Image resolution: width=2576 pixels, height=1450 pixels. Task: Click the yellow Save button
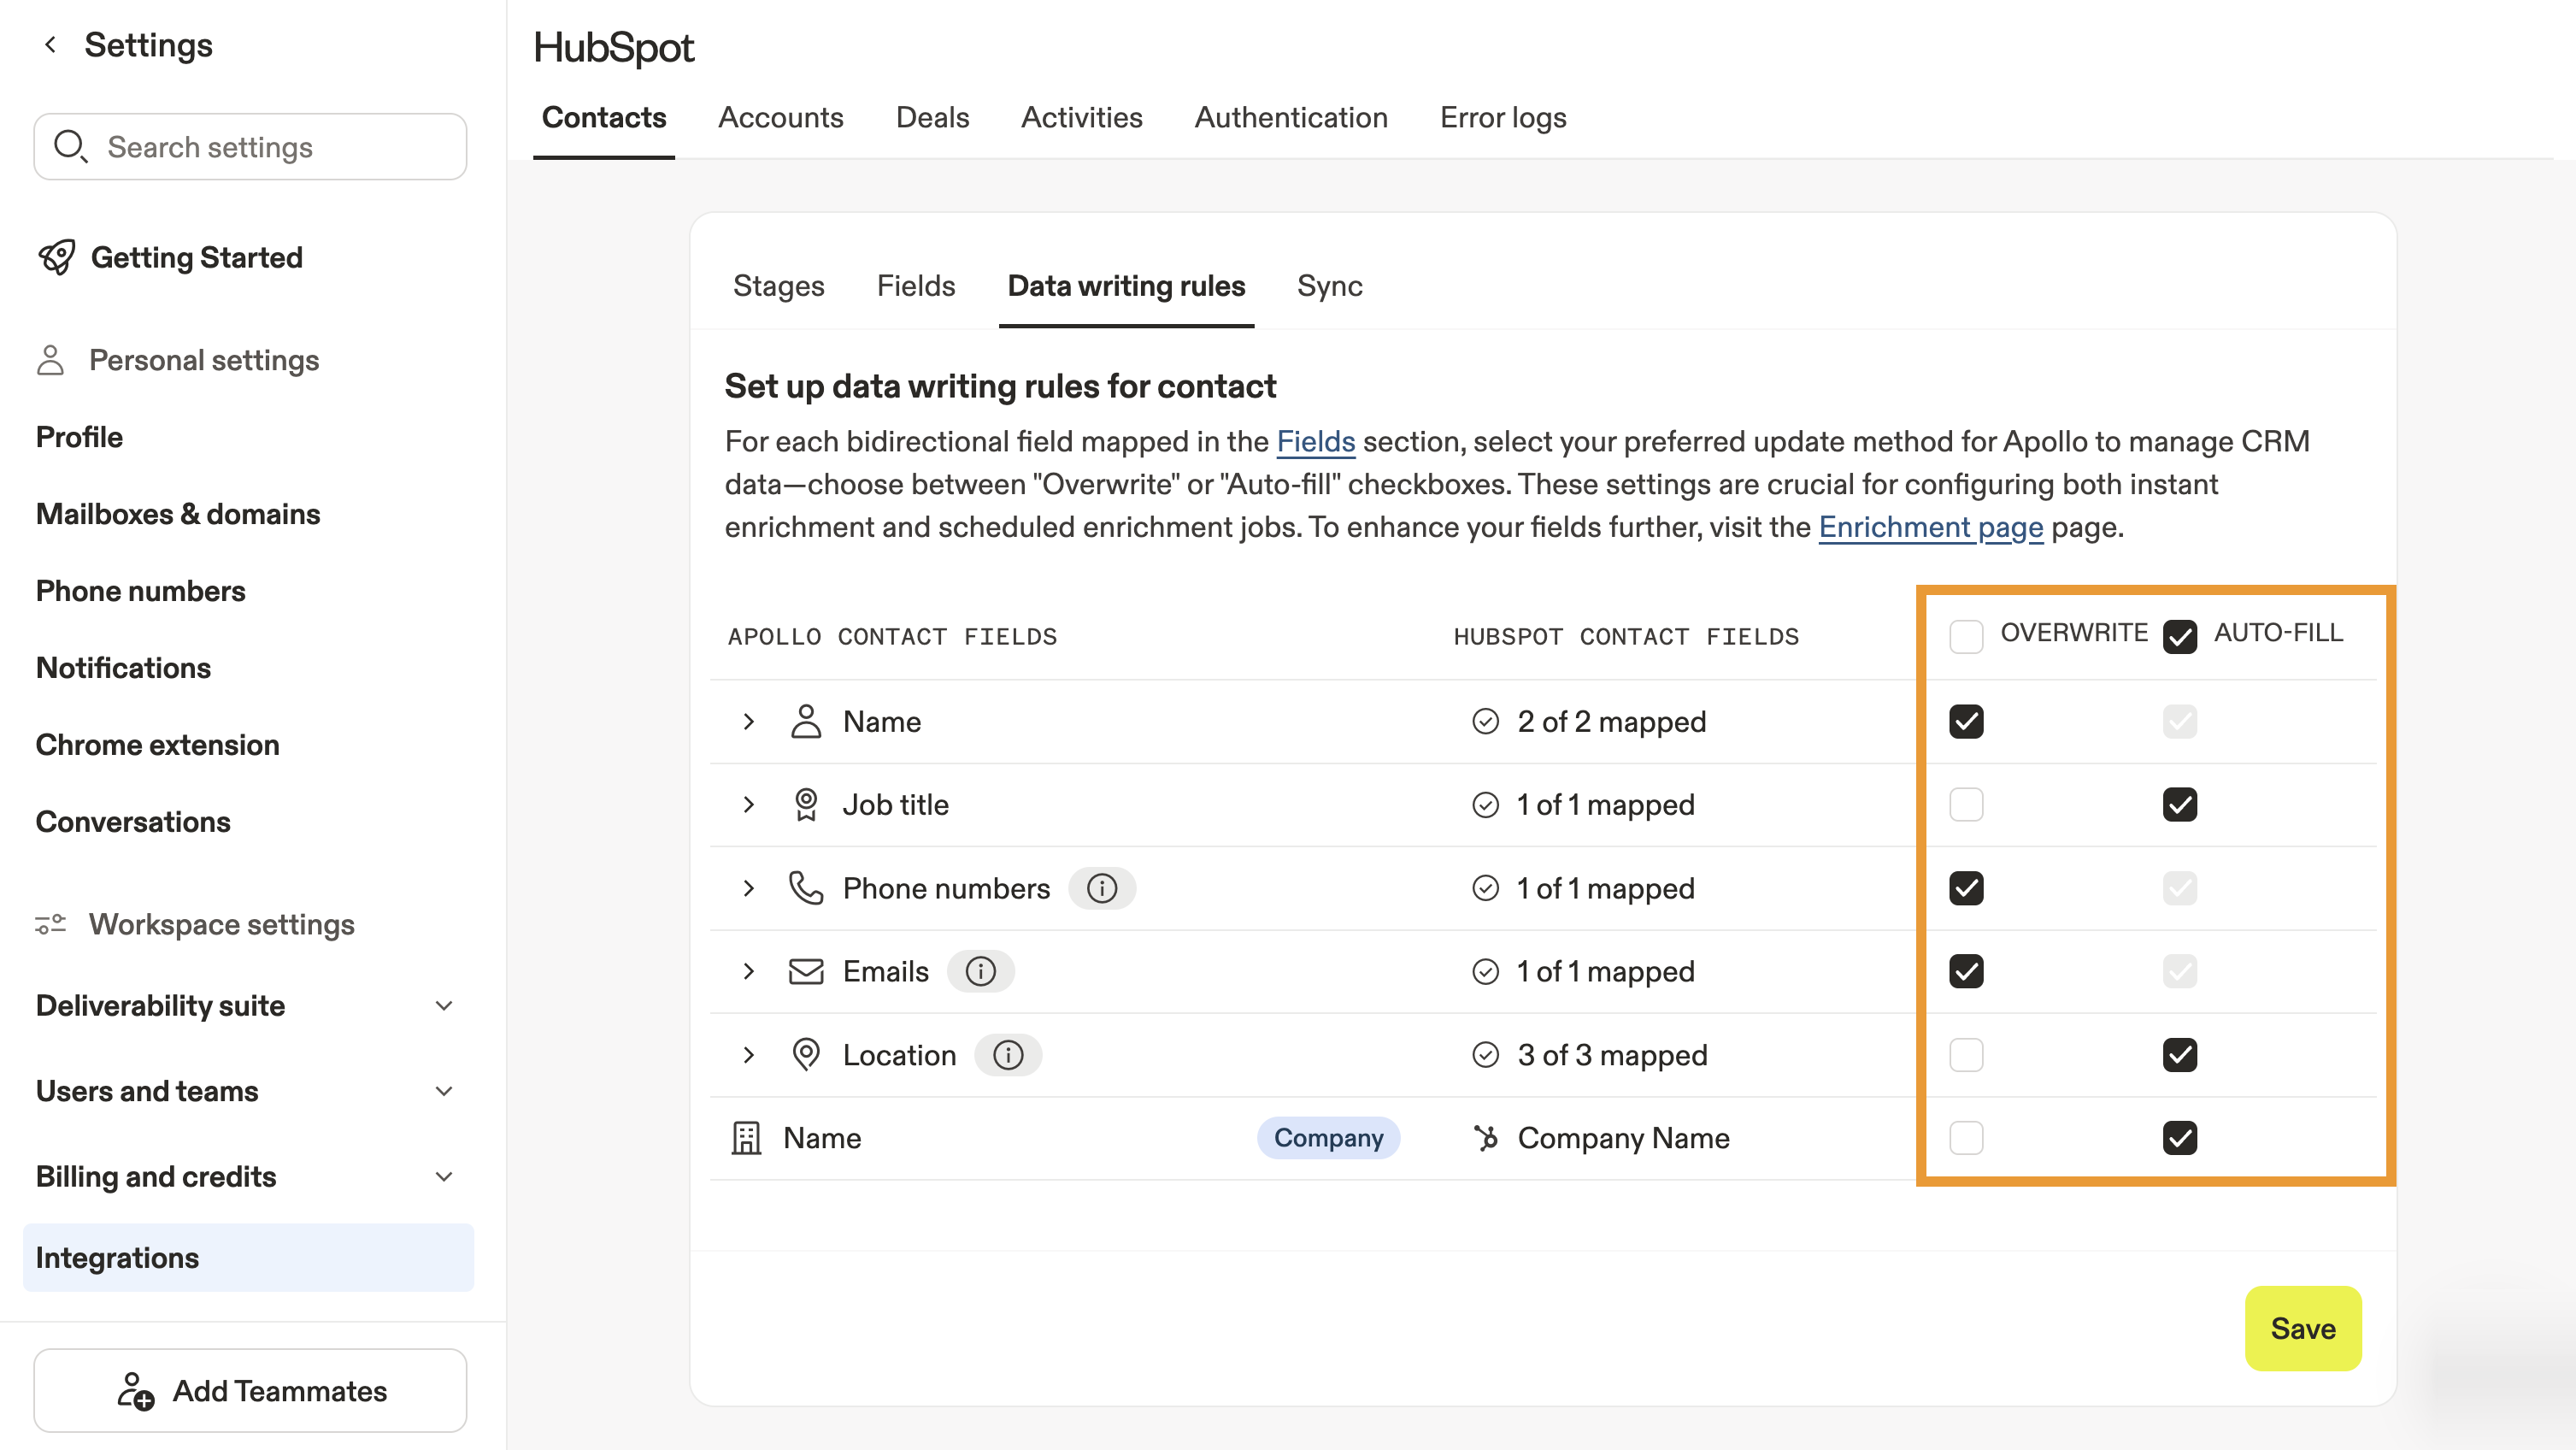point(2302,1328)
